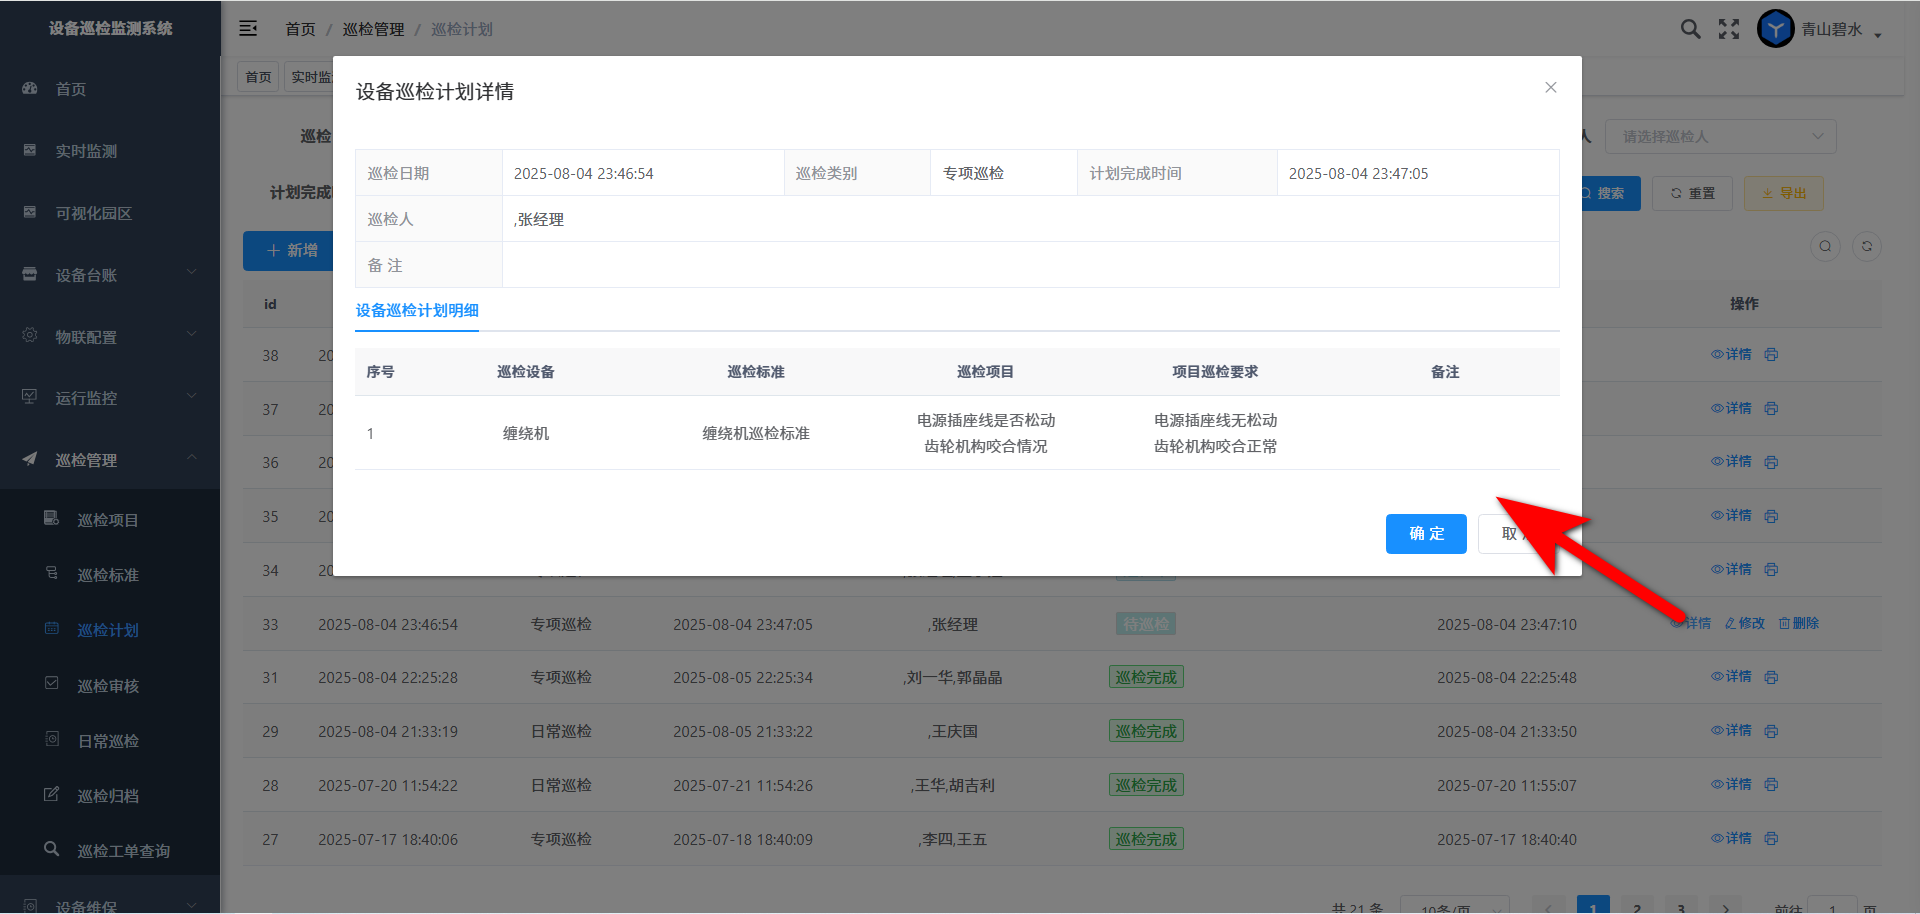Collapse sidebar with hamburger icon
The height and width of the screenshot is (914, 1920).
point(248,29)
